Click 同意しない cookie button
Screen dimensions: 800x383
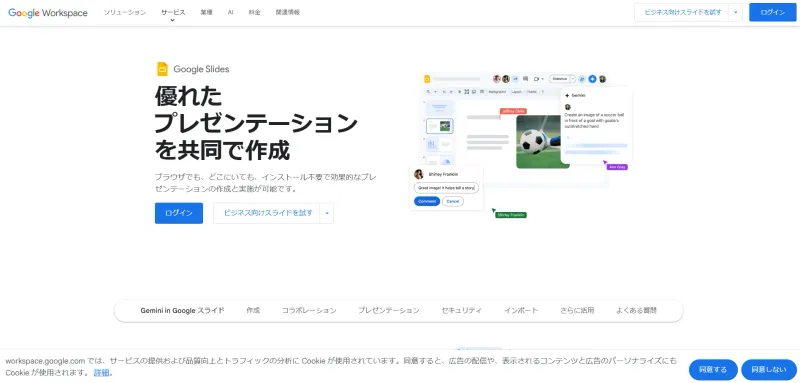(x=769, y=370)
